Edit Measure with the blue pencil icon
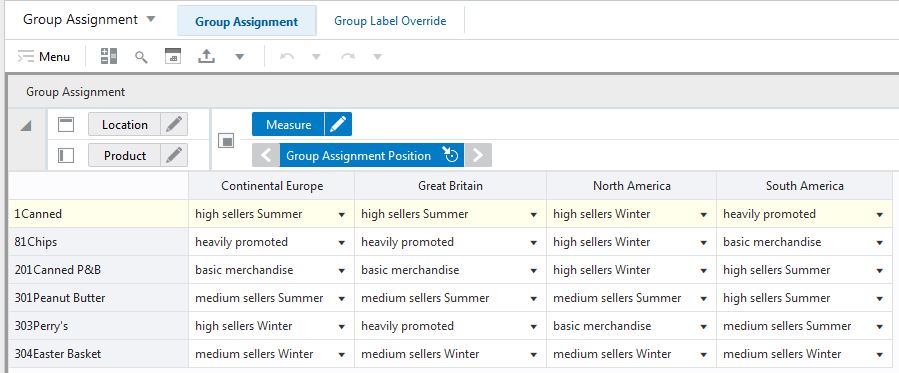This screenshot has width=899, height=373. [338, 124]
